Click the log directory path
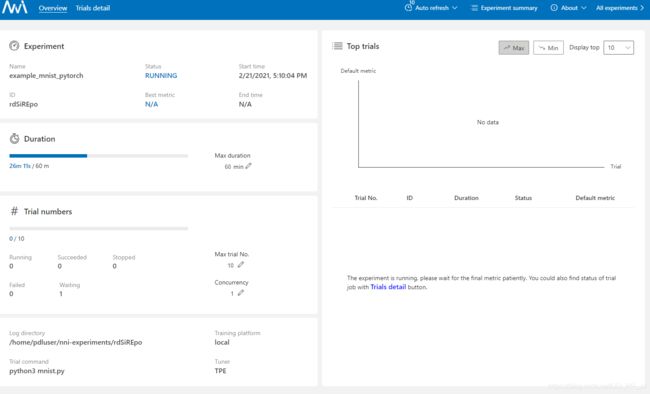 pyautogui.click(x=76, y=342)
